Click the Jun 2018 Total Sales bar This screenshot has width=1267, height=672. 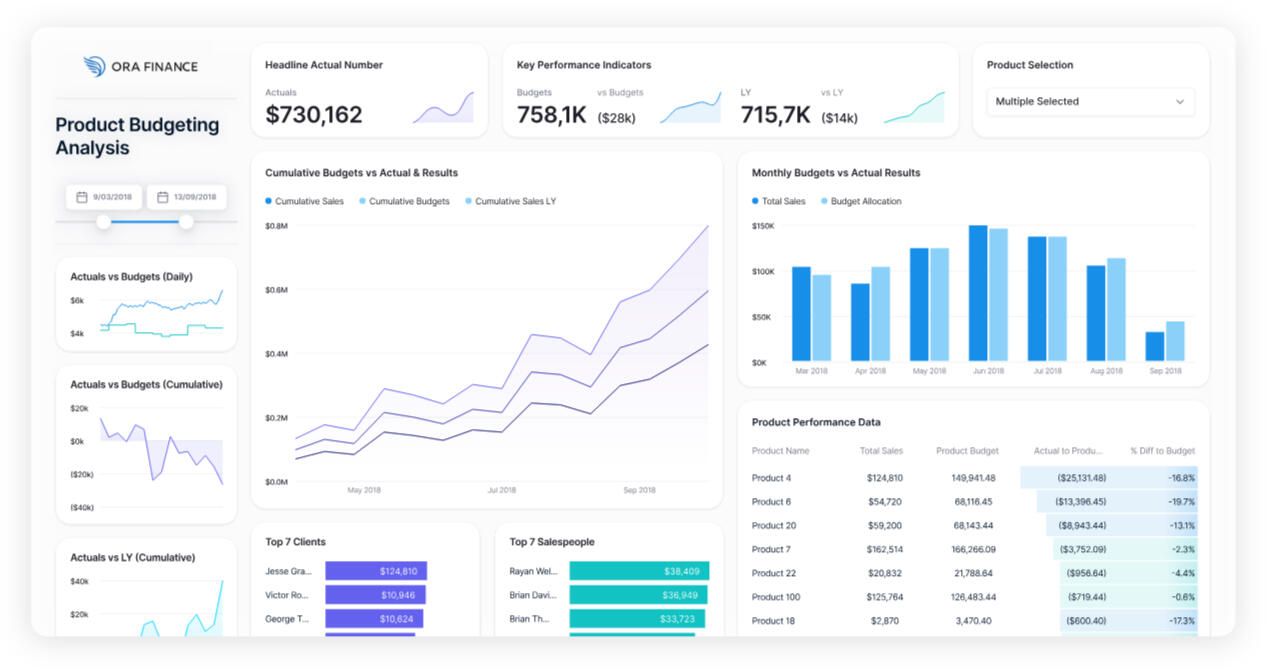point(977,293)
